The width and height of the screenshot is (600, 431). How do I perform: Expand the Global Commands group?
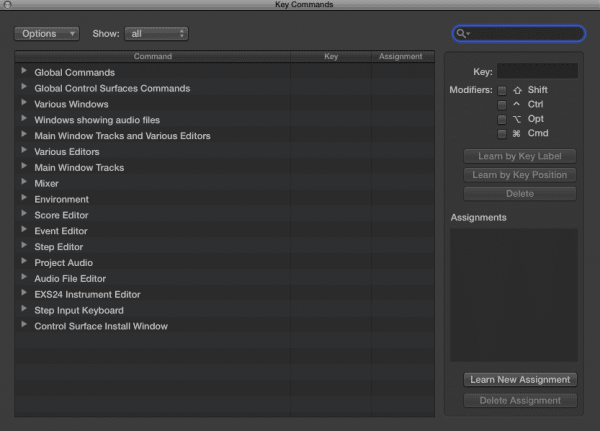[x=23, y=72]
